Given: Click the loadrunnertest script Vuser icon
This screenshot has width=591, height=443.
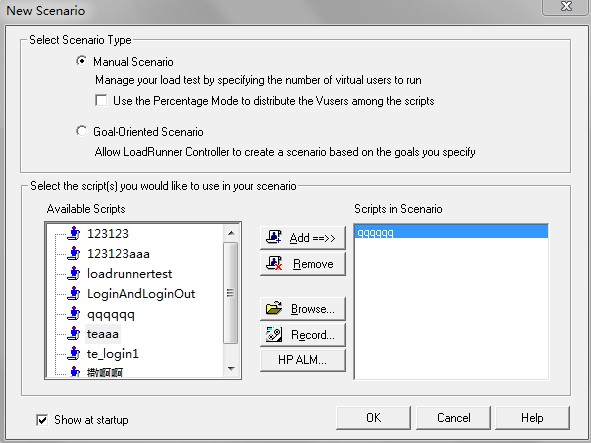Looking at the screenshot, I should [x=74, y=273].
